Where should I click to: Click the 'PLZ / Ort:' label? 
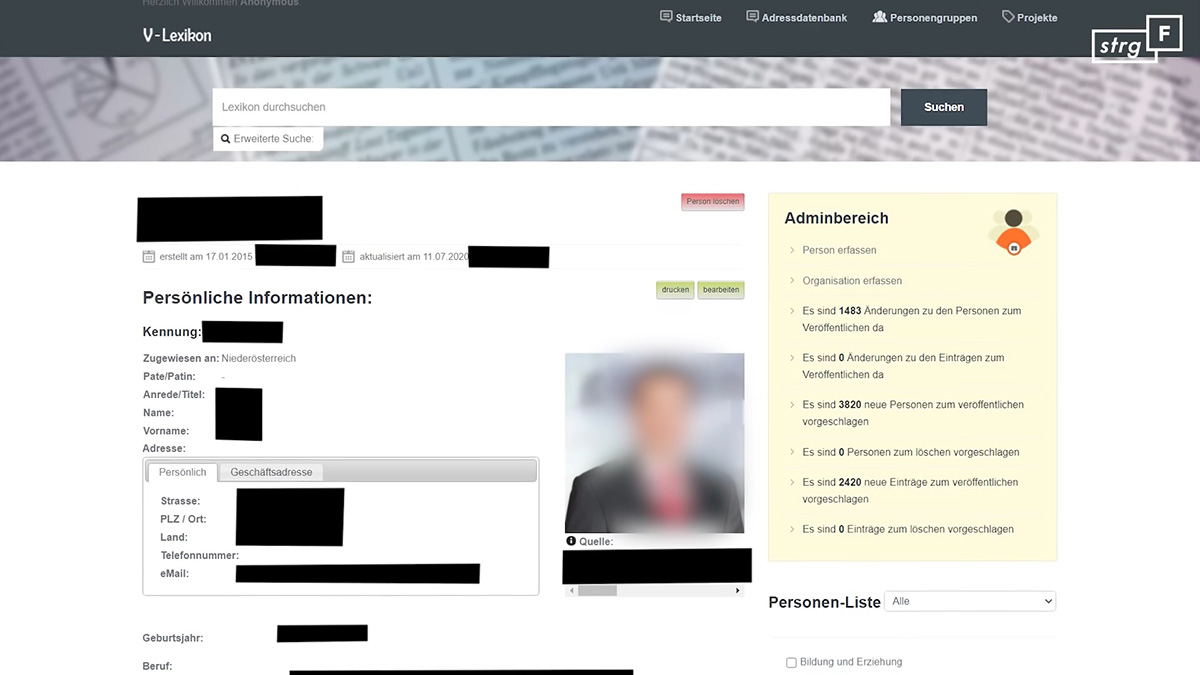(183, 519)
